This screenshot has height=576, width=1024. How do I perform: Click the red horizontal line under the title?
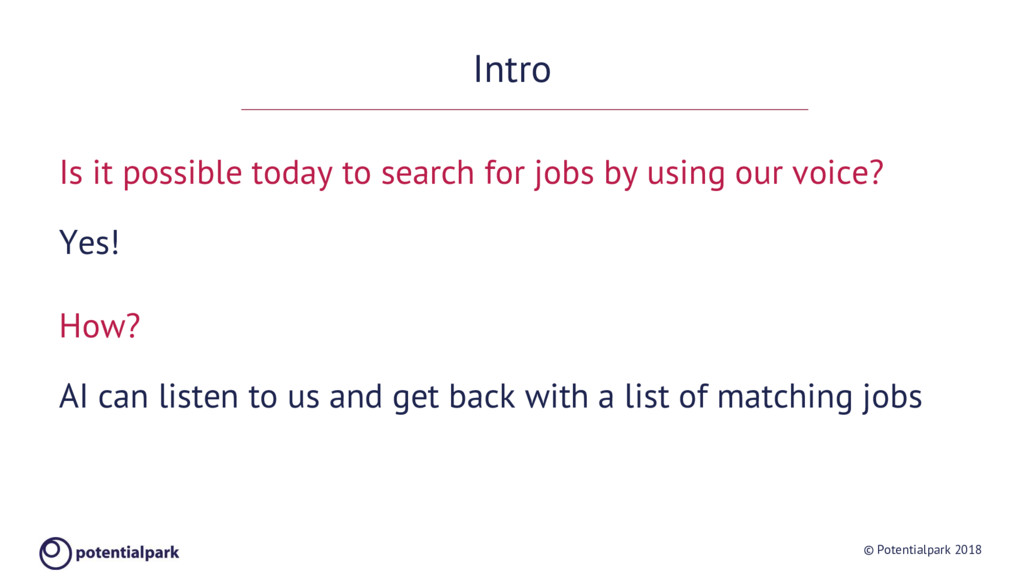point(524,109)
